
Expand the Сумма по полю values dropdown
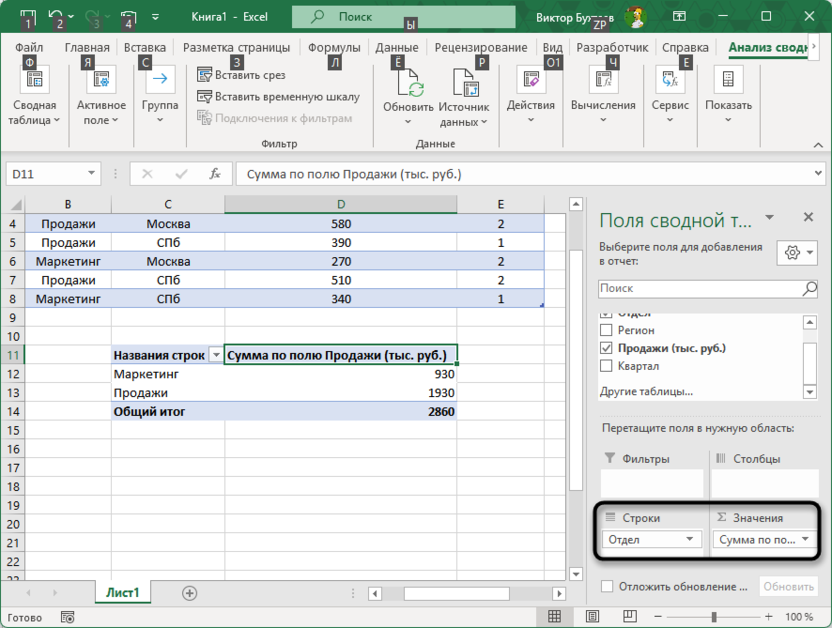[x=804, y=539]
